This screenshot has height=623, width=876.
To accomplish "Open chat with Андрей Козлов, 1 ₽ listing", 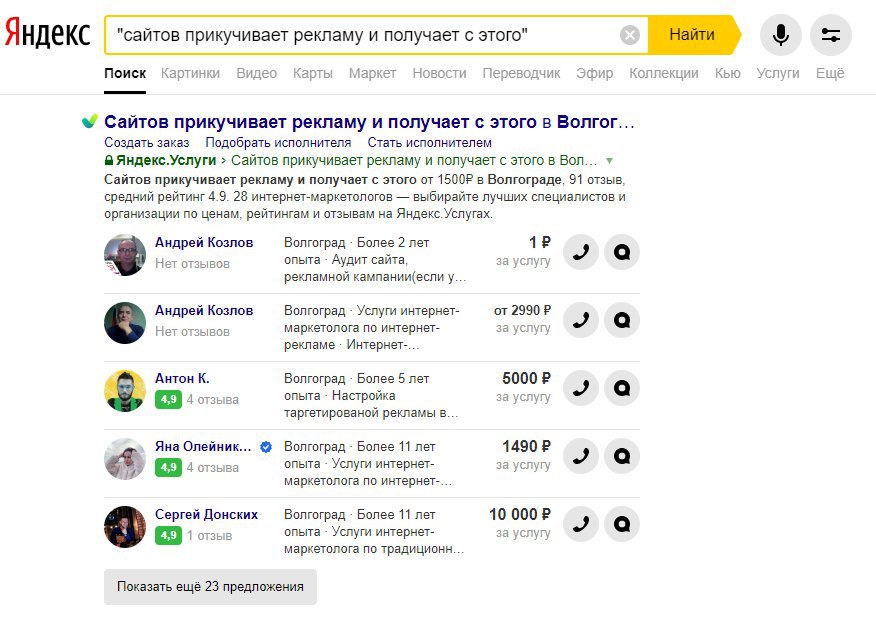I will pos(622,252).
